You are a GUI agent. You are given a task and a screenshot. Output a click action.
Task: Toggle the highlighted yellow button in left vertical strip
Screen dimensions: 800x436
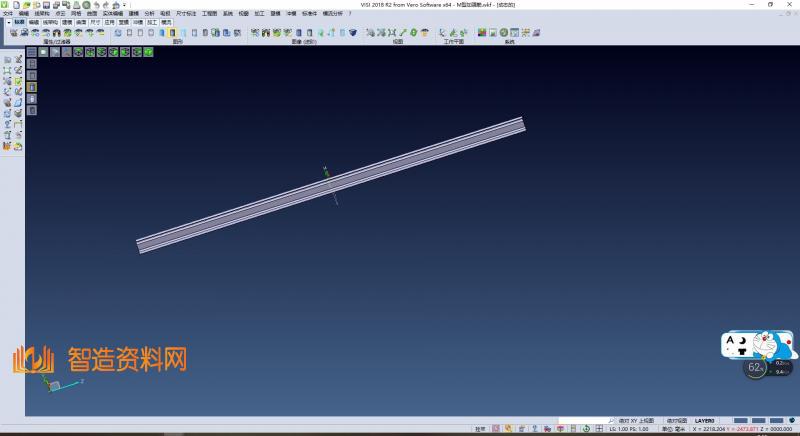[31, 87]
